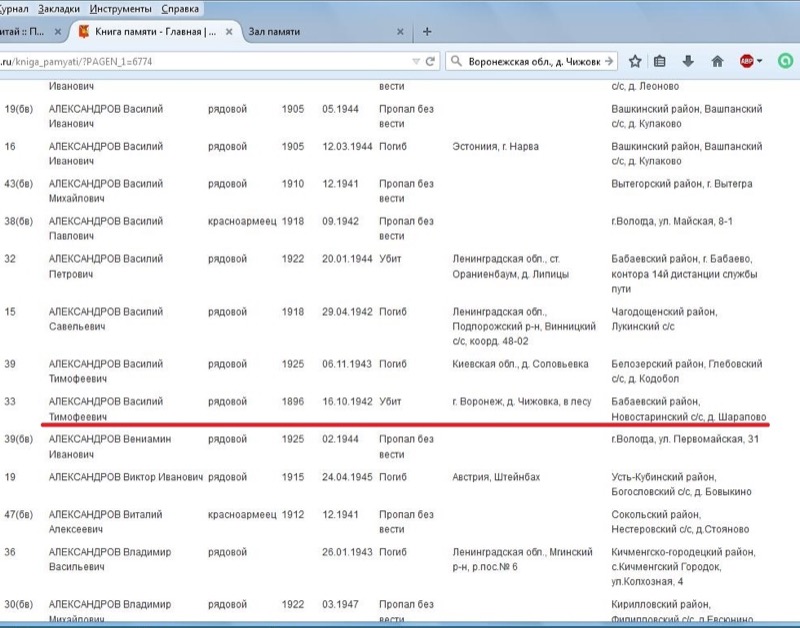
Task: Expand the Adblock Plus dropdown arrow
Action: click(x=760, y=61)
